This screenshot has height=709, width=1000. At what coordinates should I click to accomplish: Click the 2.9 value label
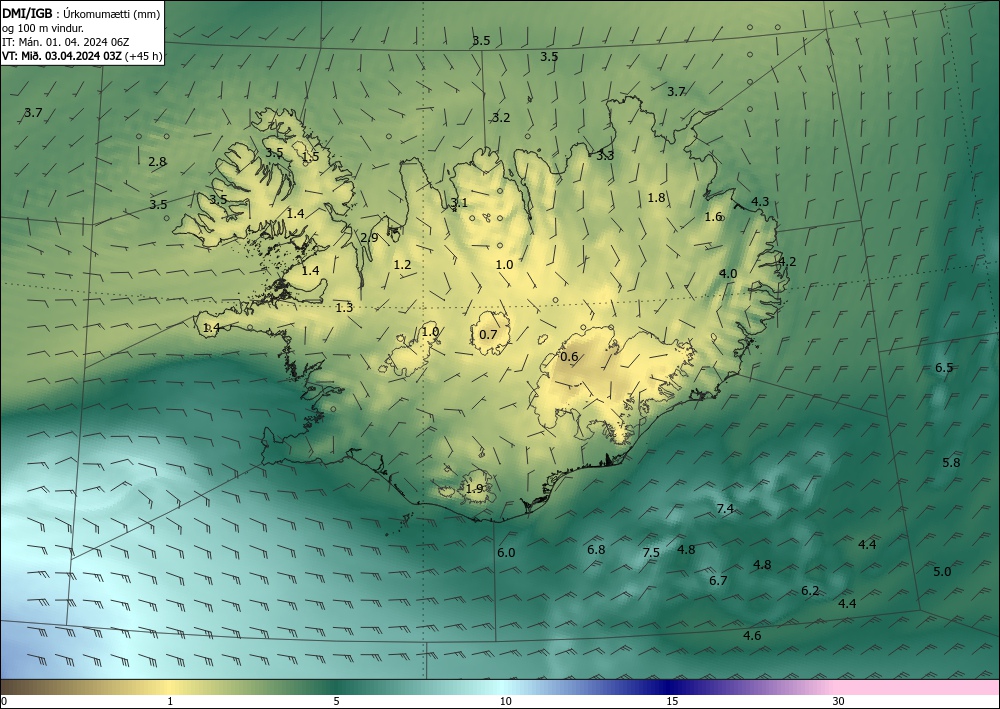click(x=369, y=238)
